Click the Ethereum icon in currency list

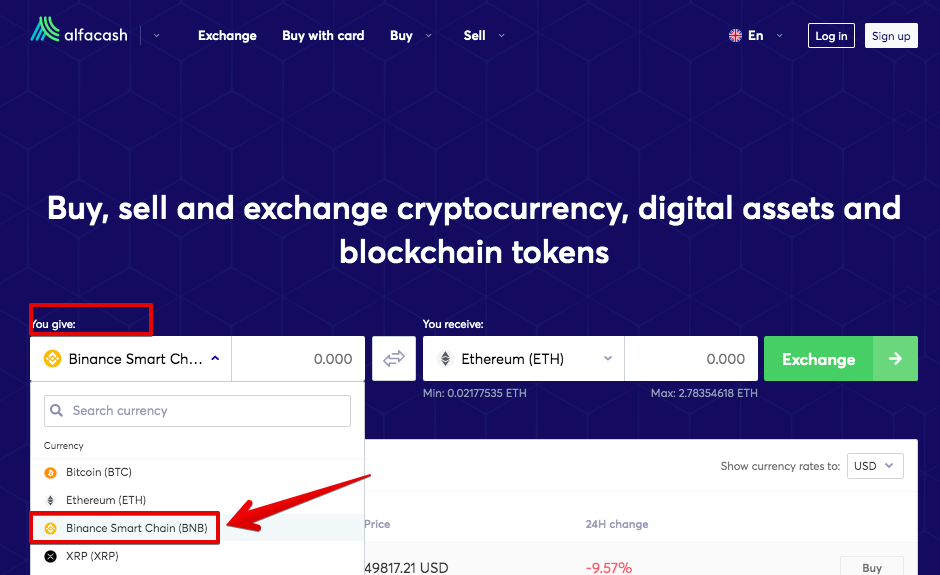click(51, 501)
